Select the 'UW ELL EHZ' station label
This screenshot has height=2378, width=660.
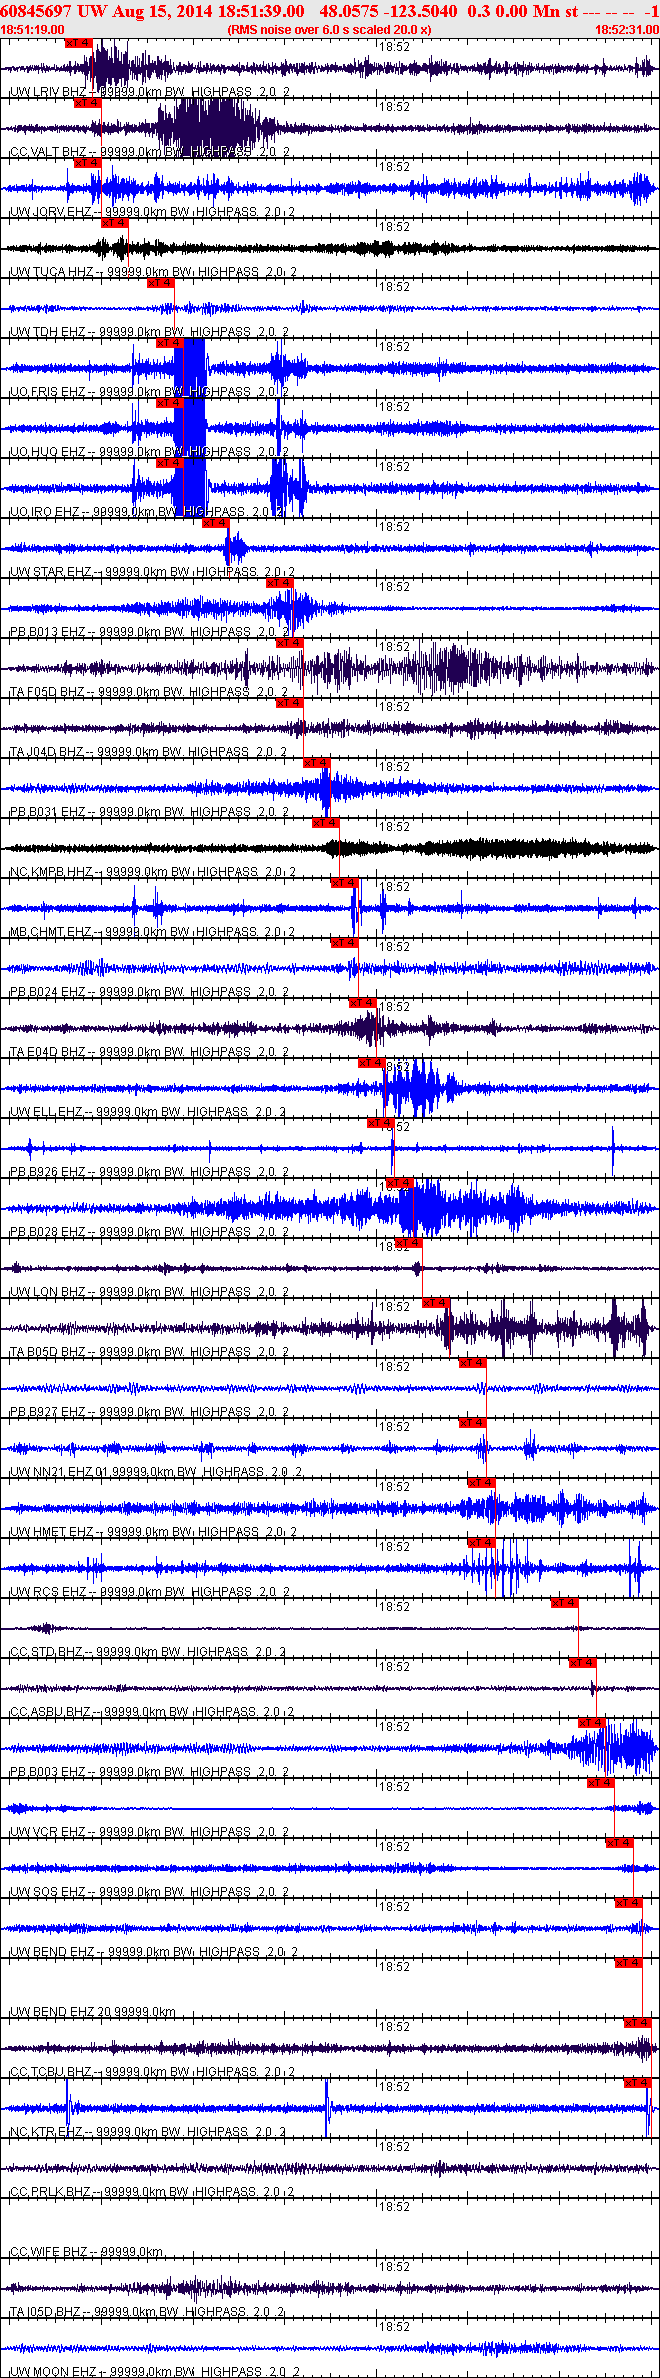click(46, 1112)
